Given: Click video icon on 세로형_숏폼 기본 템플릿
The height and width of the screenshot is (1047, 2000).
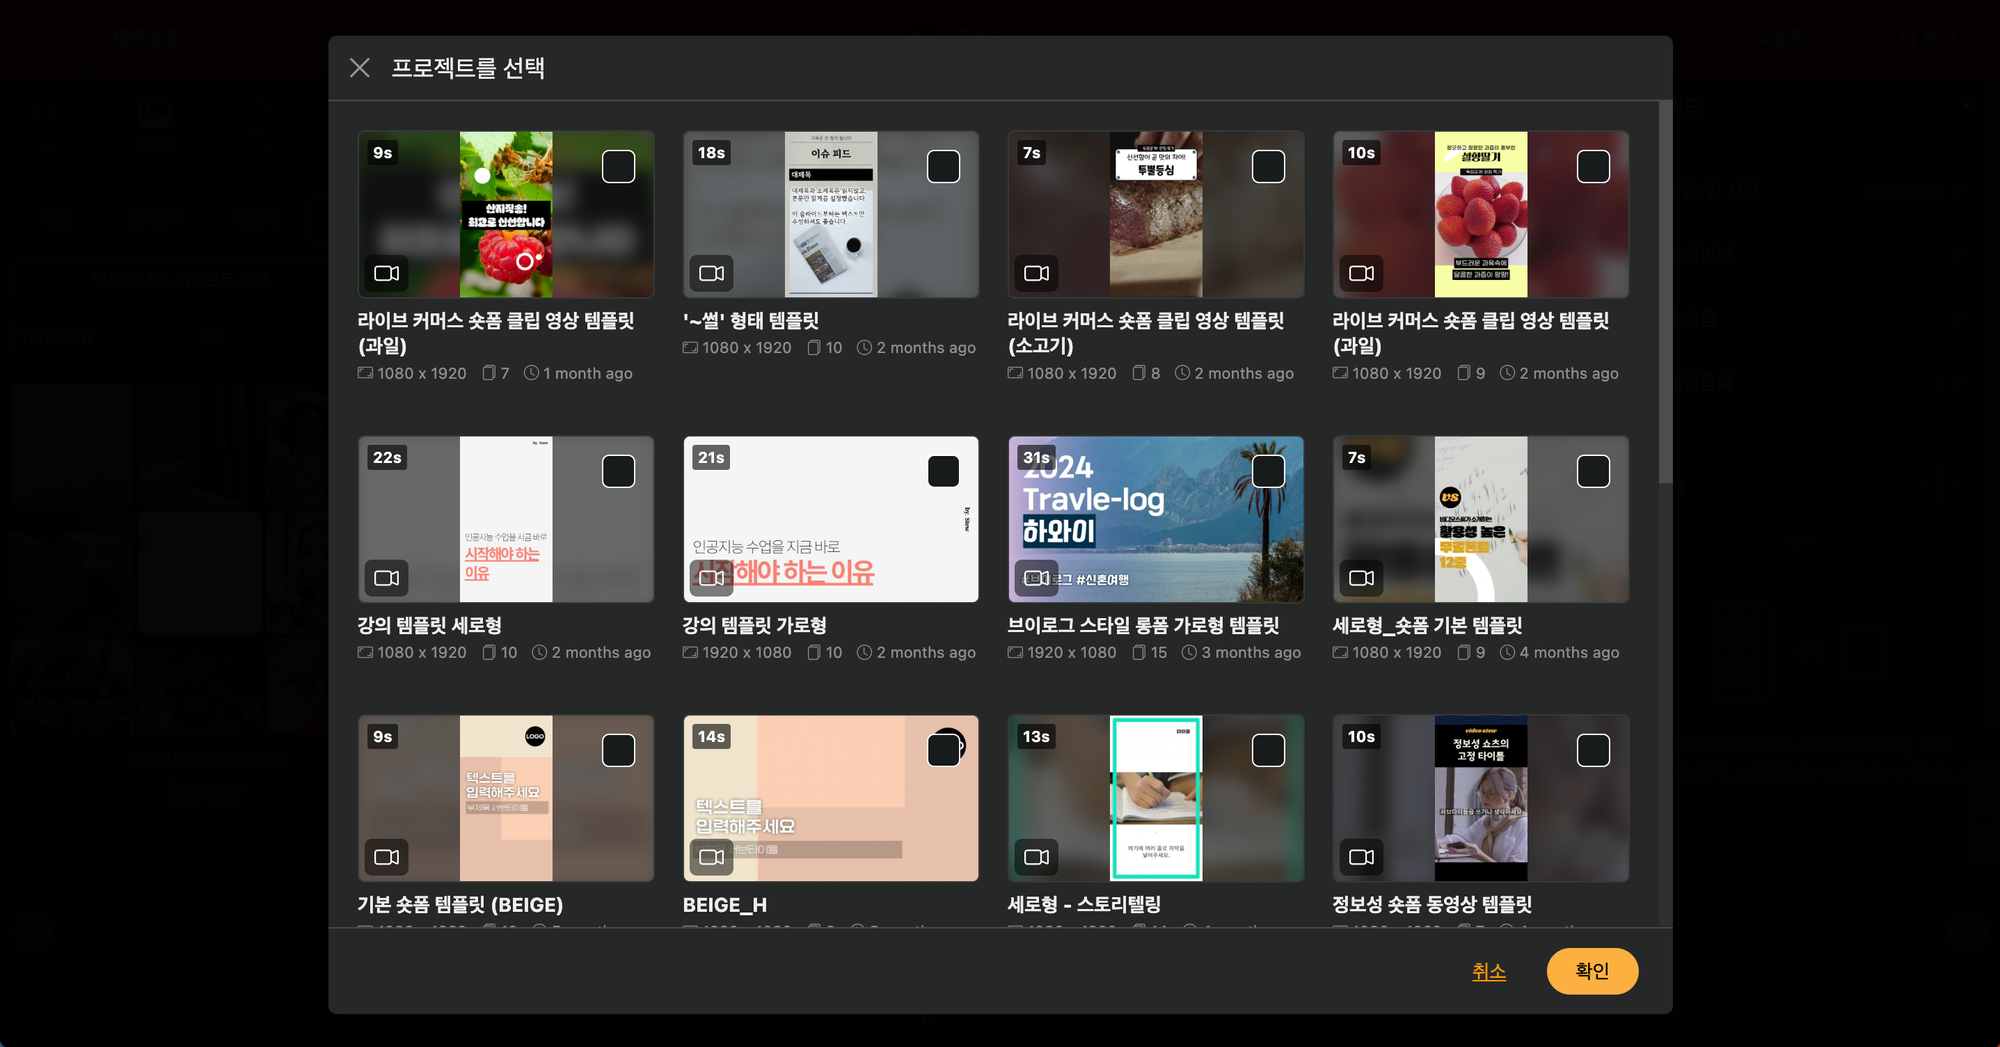Looking at the screenshot, I should 1362,578.
